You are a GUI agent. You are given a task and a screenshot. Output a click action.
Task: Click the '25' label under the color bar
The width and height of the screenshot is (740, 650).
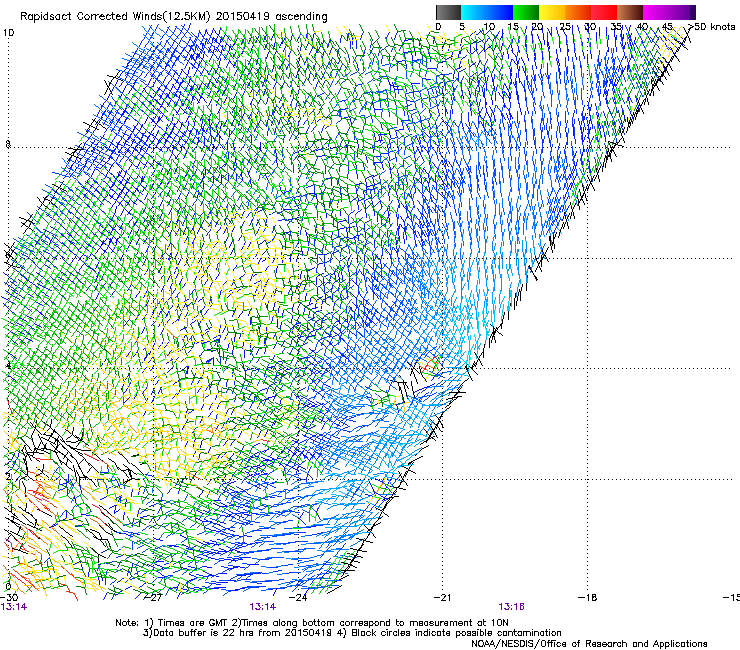[x=564, y=26]
